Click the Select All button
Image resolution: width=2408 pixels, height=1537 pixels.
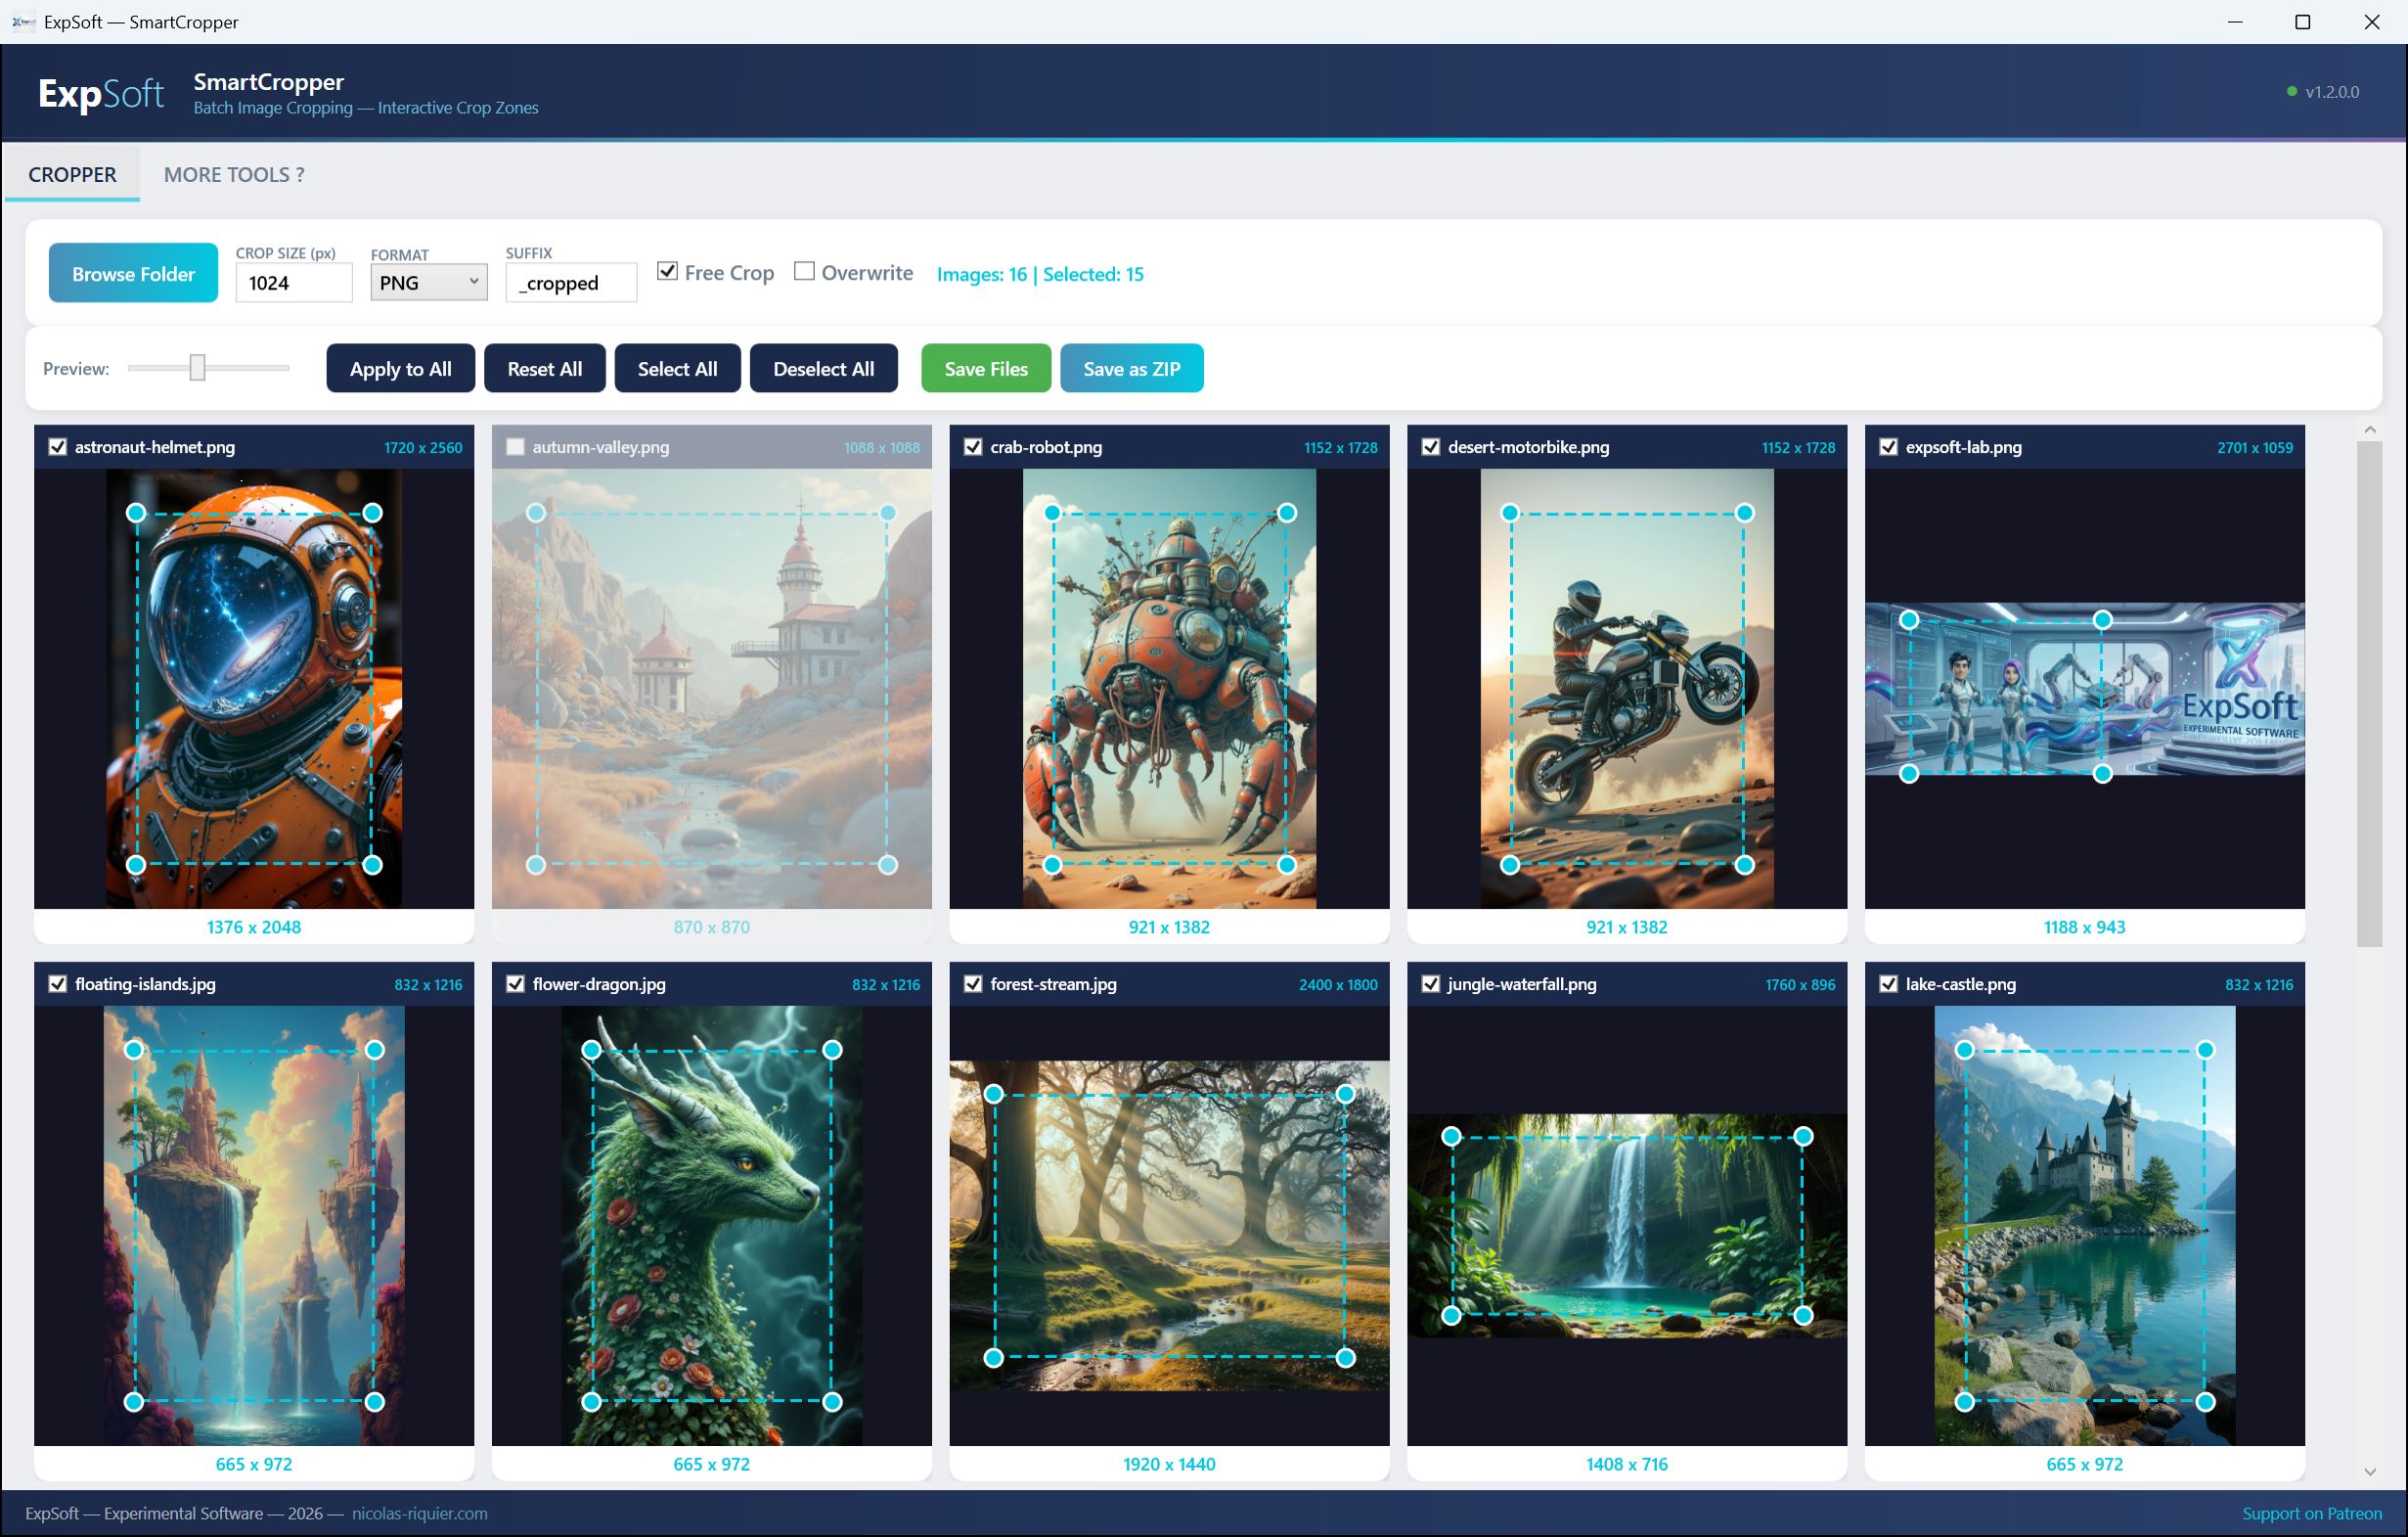pos(678,369)
